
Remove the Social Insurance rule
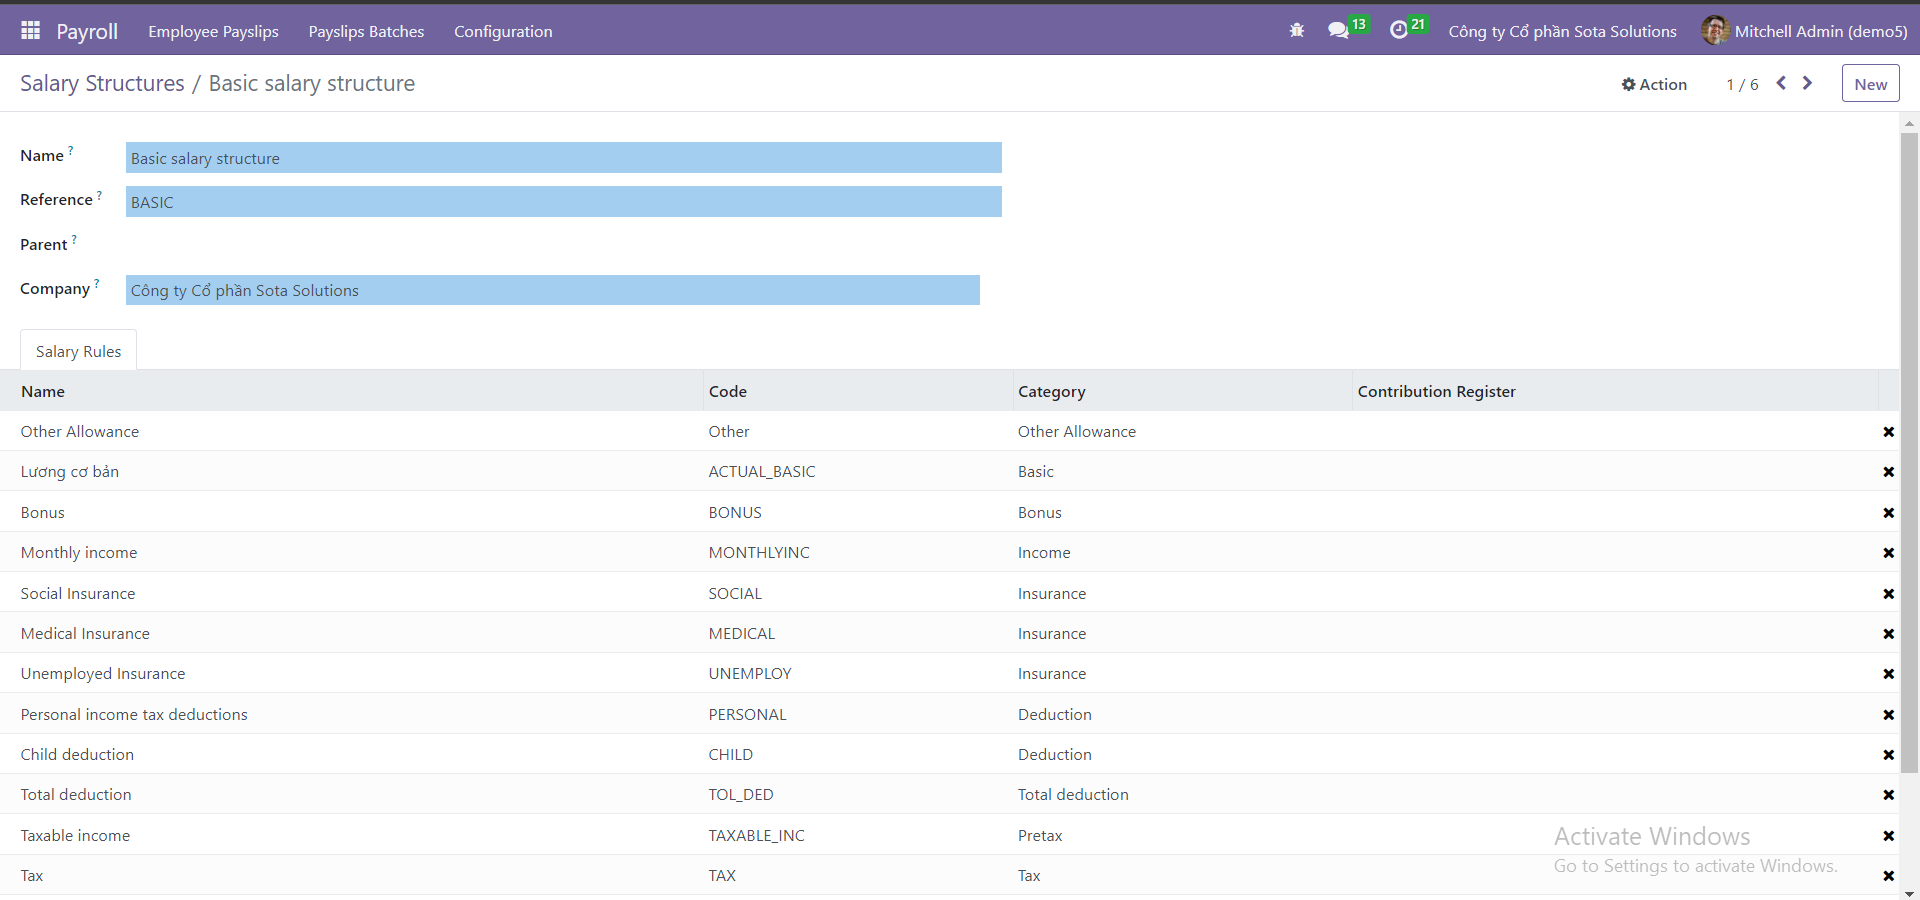(x=1888, y=594)
